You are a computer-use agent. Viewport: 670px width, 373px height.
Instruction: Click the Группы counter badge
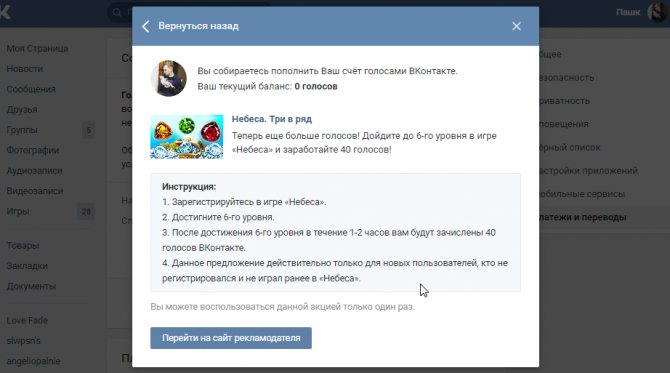88,130
